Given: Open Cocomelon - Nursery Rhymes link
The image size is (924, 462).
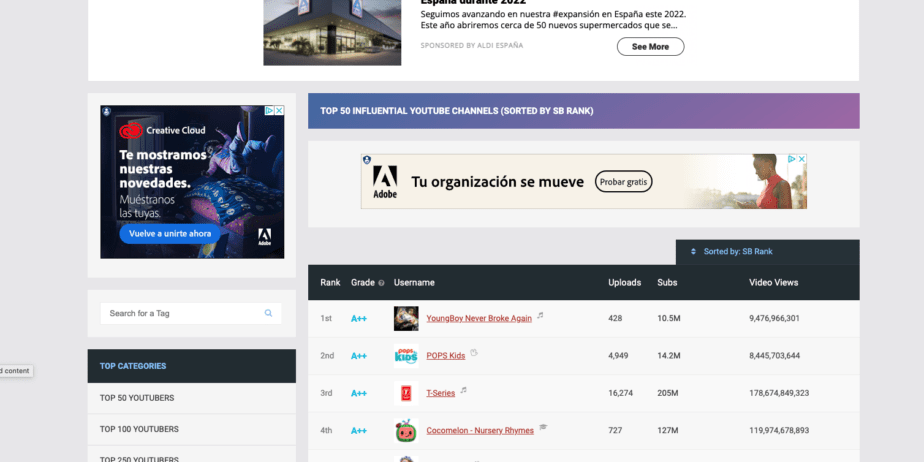Looking at the screenshot, I should tap(480, 431).
